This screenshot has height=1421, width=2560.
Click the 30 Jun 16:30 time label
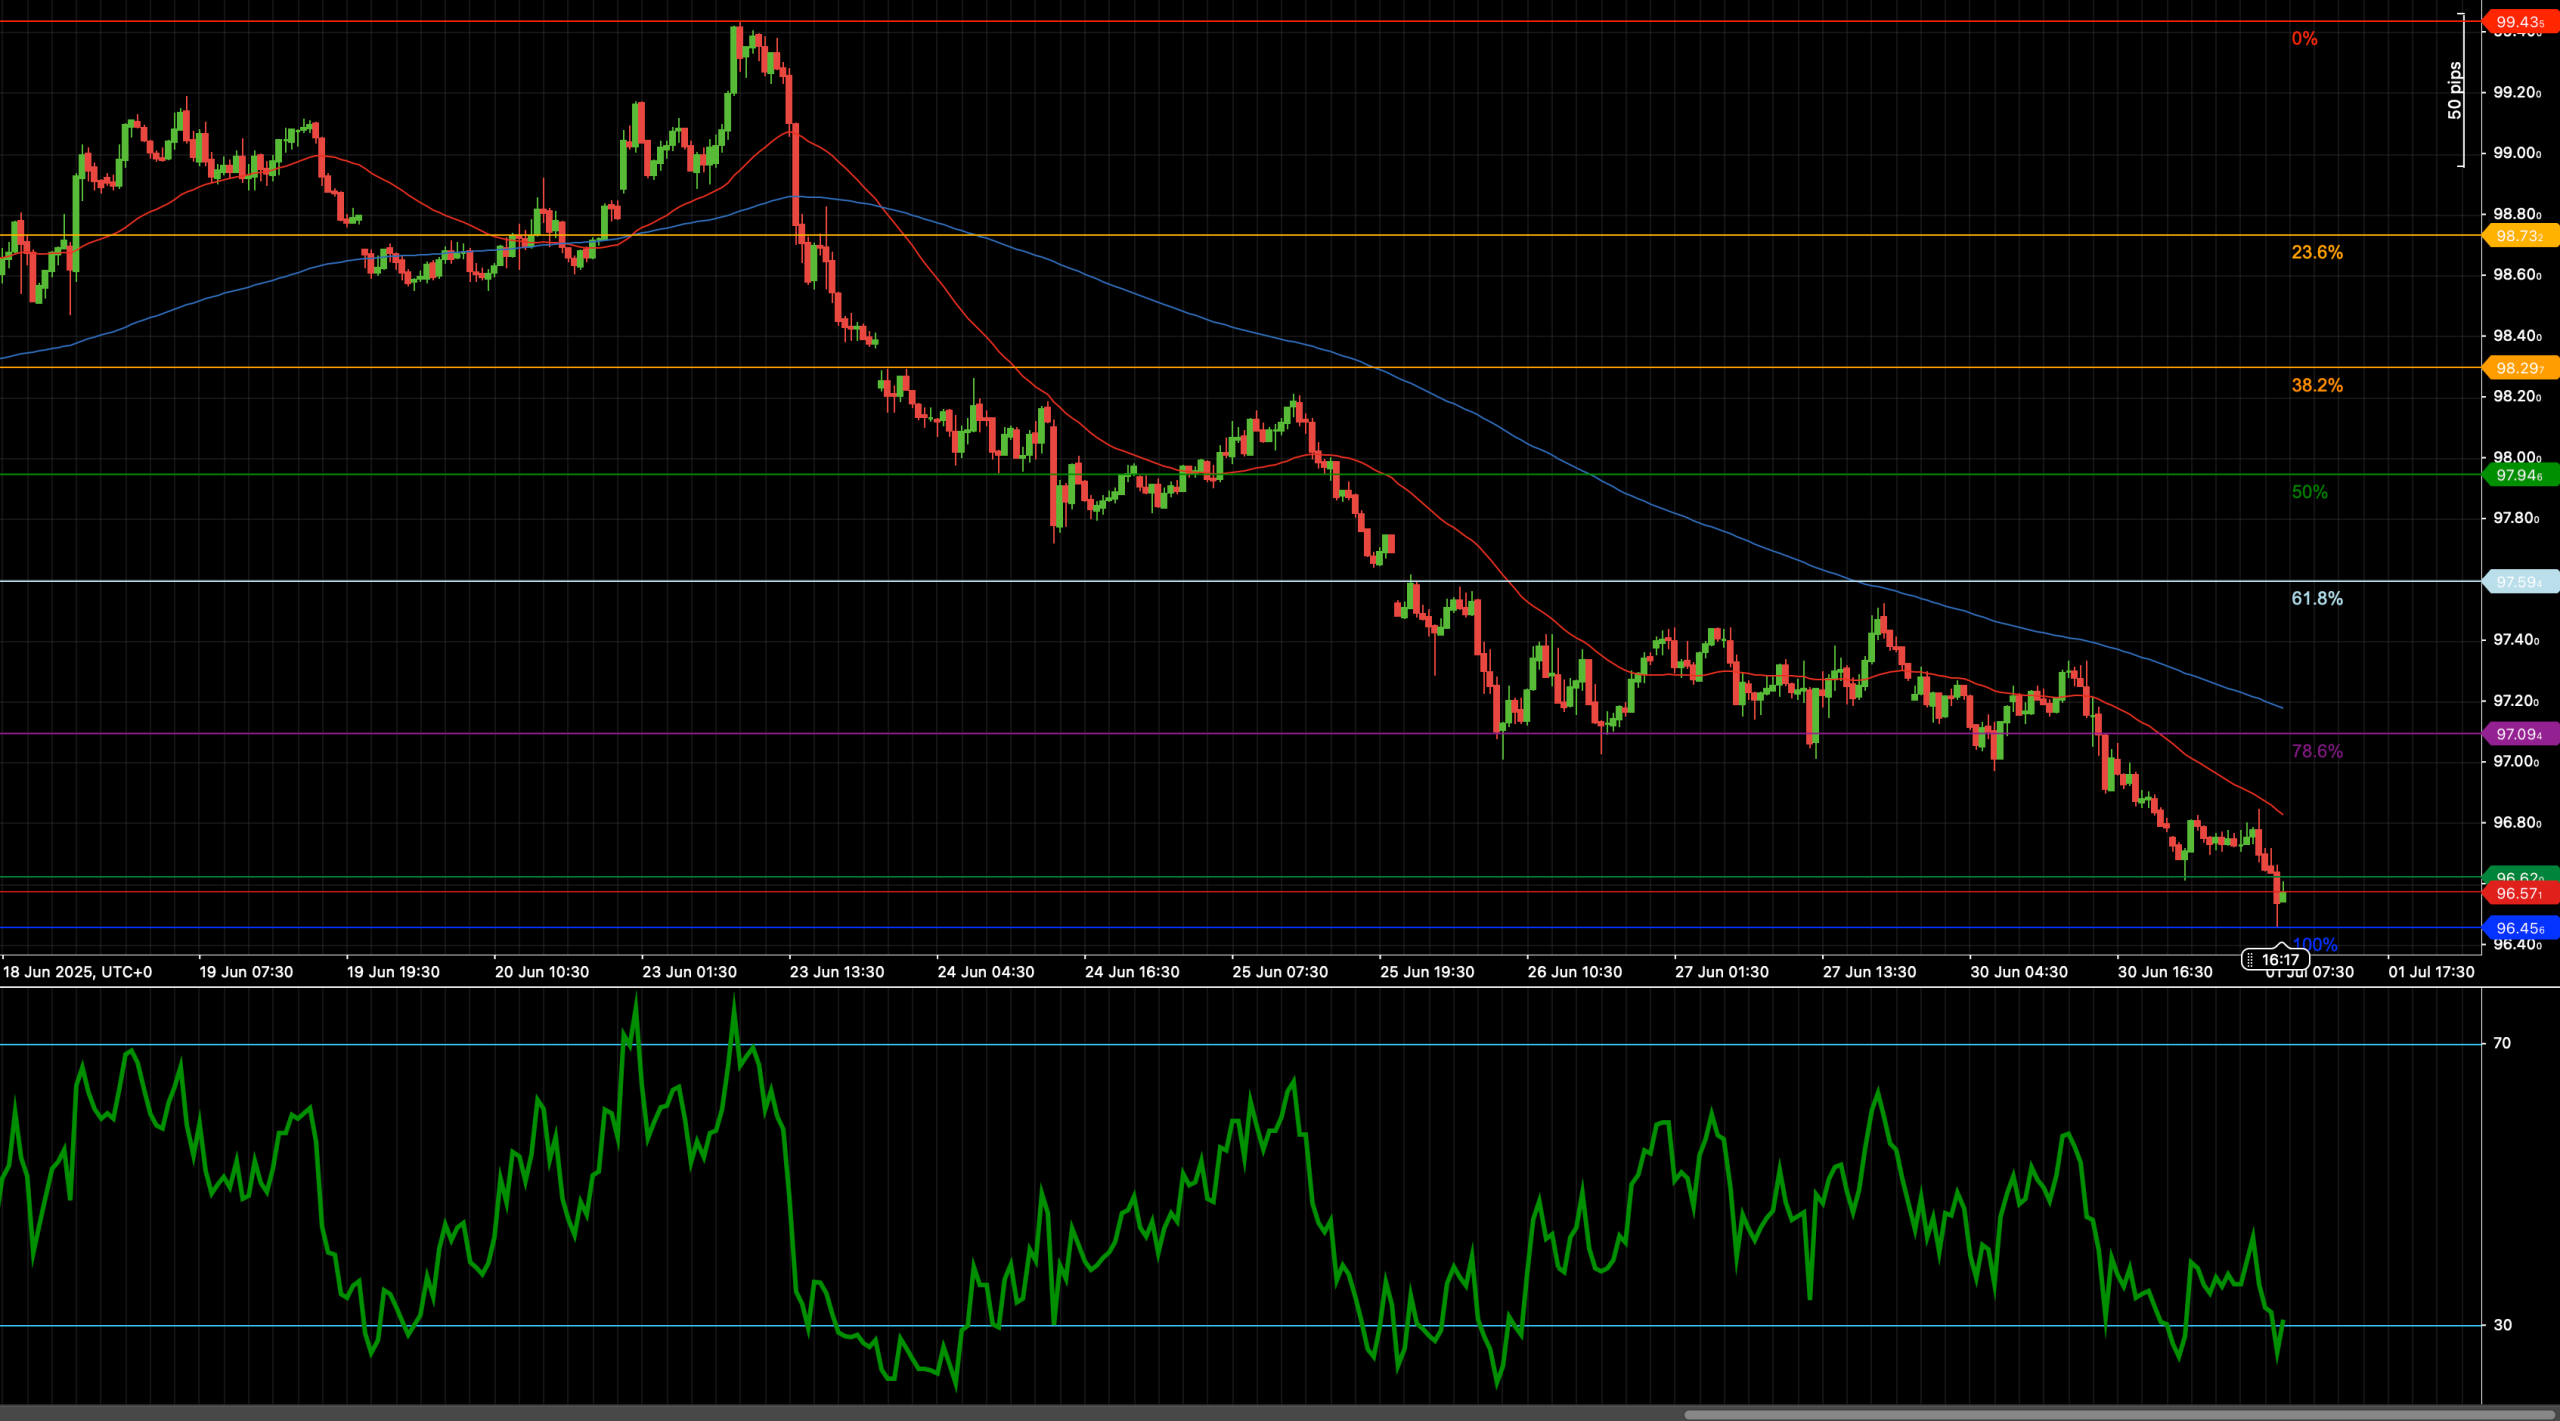click(2165, 972)
